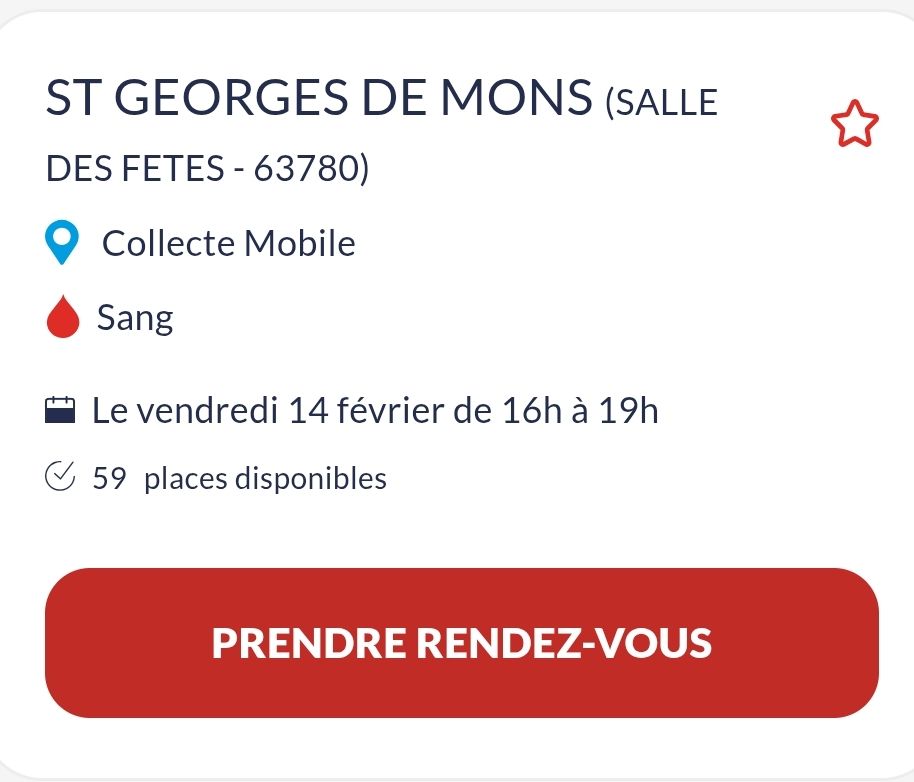Select the Collecte Mobile label

point(229,243)
